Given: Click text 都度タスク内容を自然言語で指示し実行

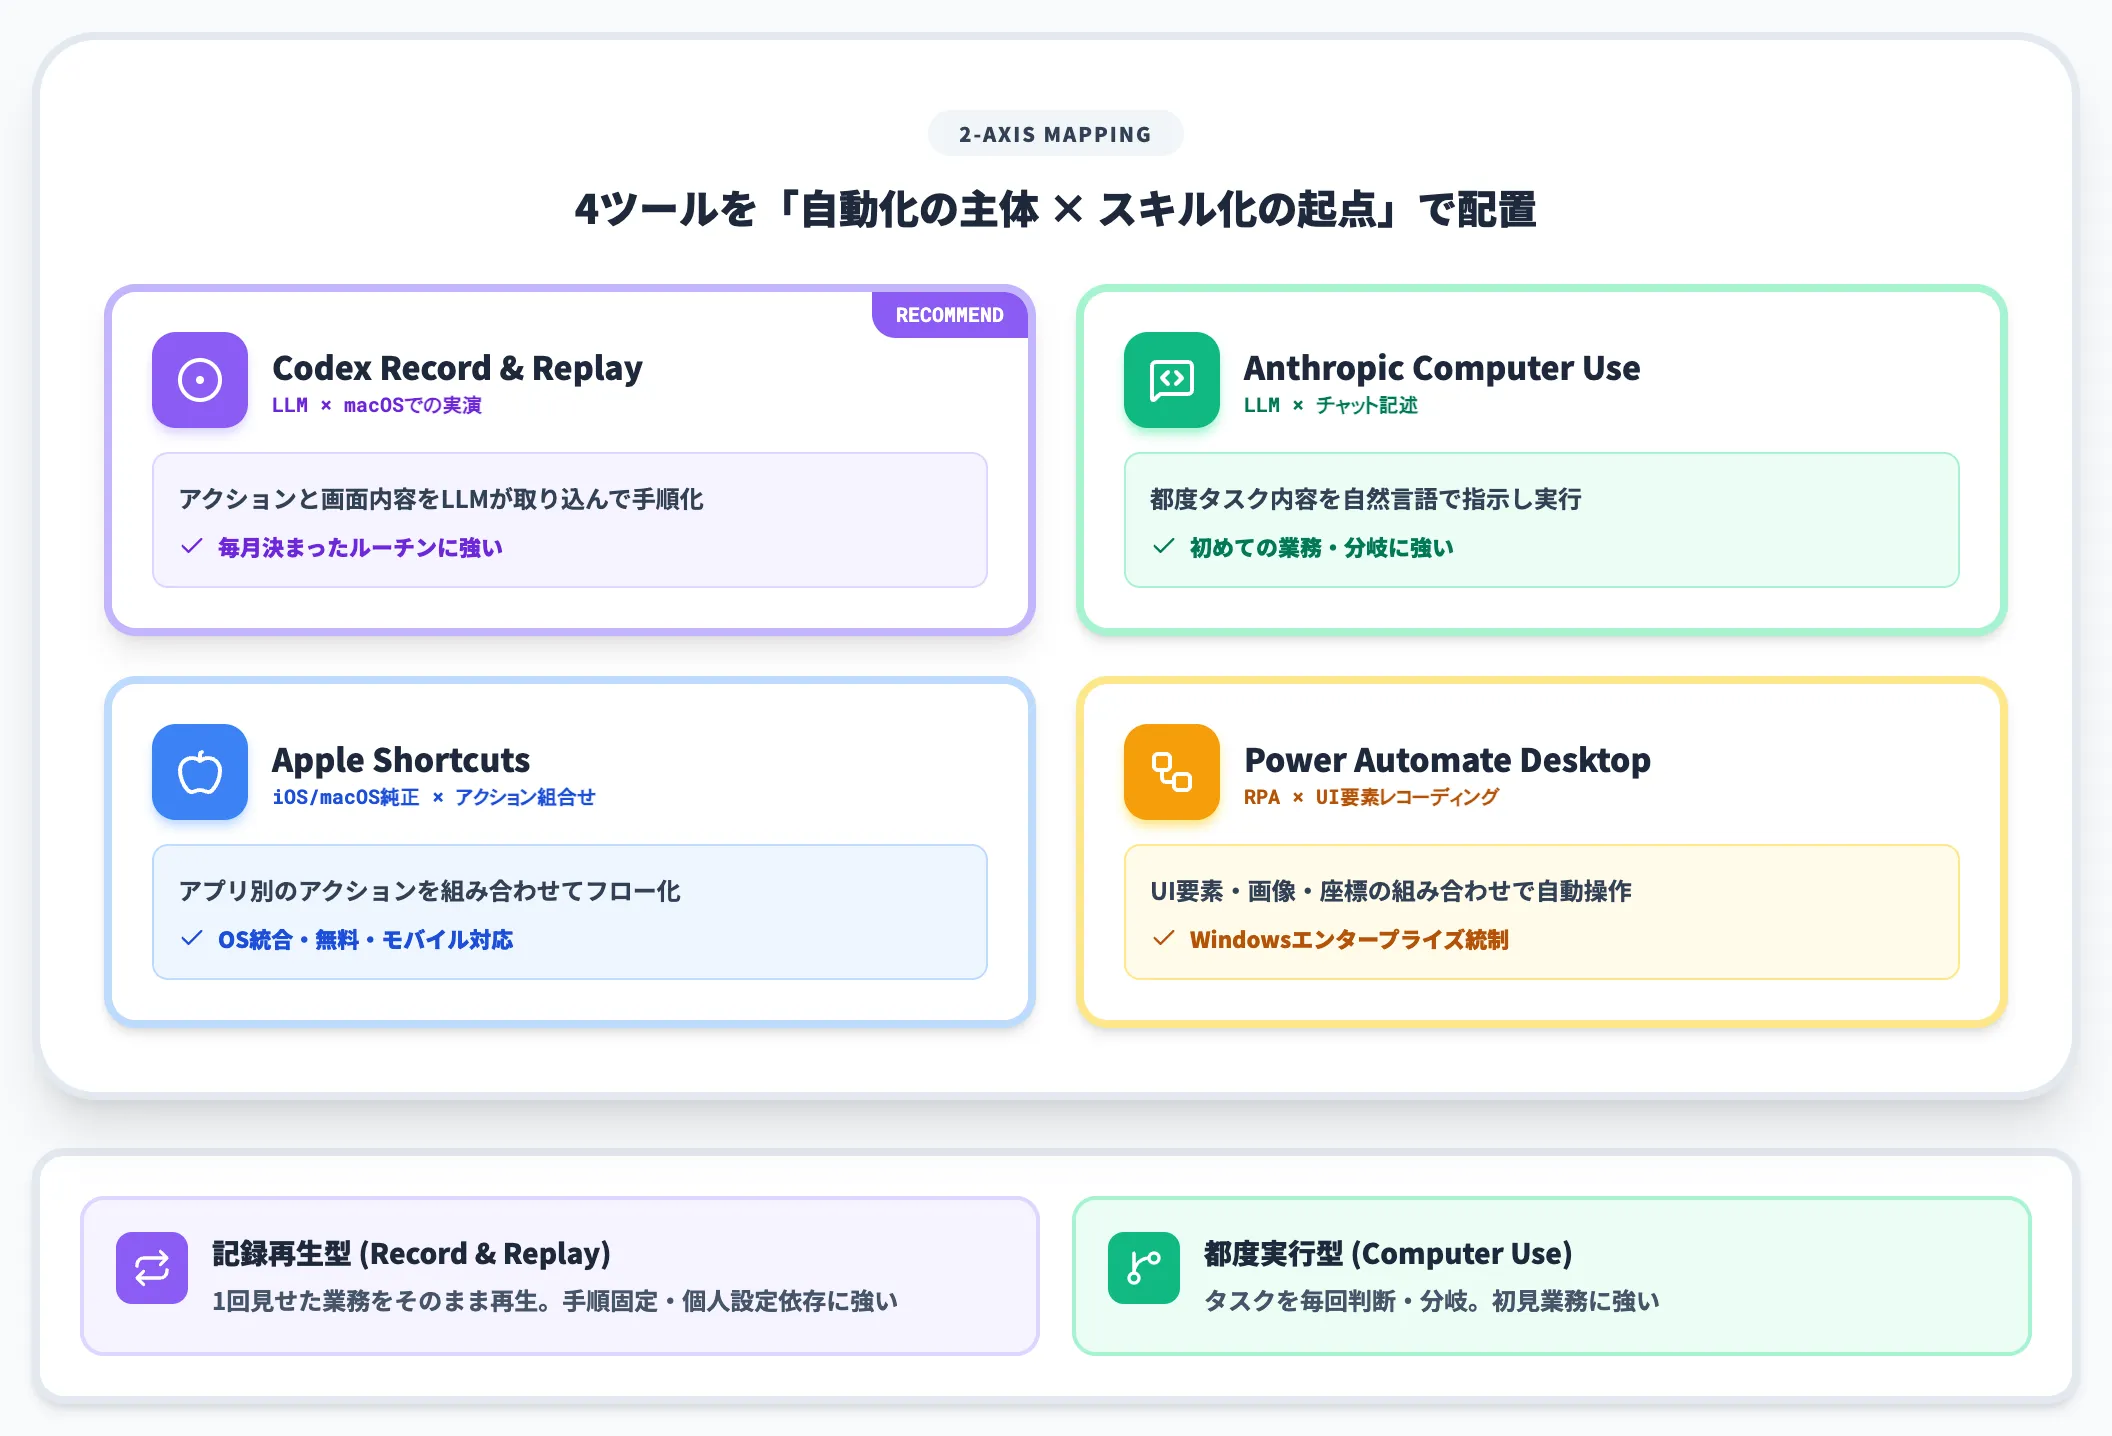Looking at the screenshot, I should point(1366,499).
